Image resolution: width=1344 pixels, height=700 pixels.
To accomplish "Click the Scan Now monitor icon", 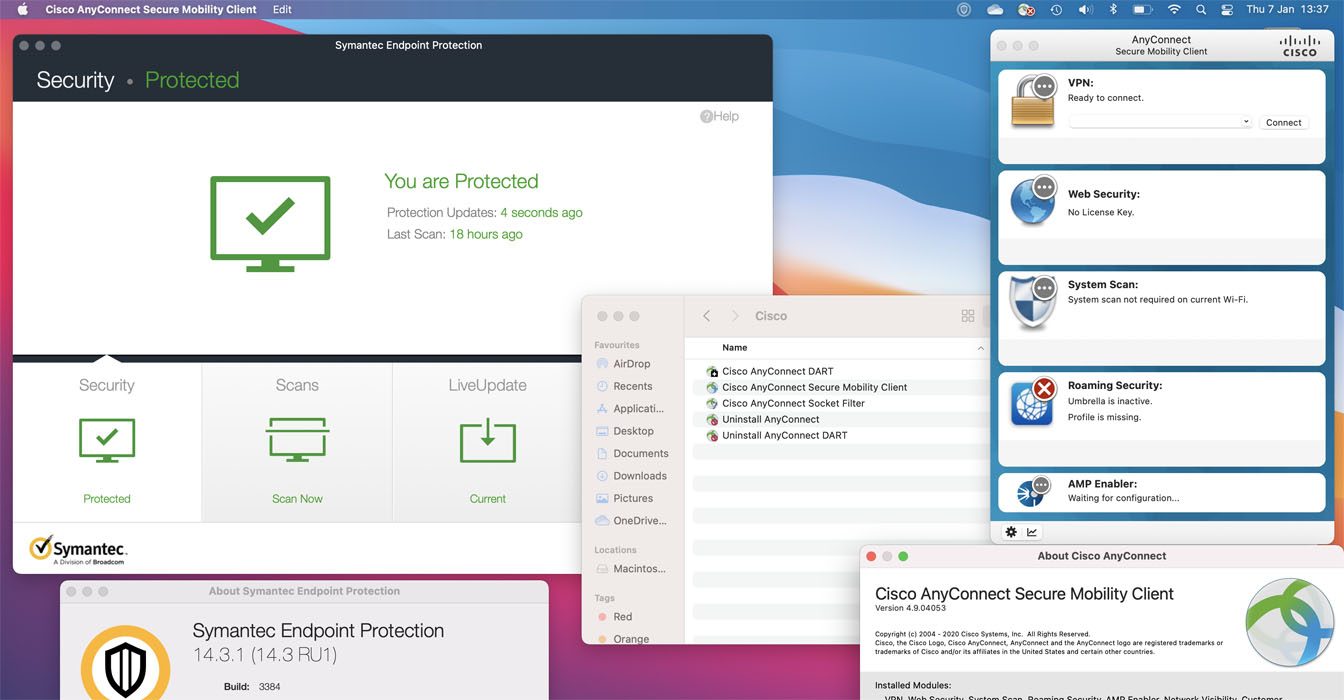I will tap(297, 440).
